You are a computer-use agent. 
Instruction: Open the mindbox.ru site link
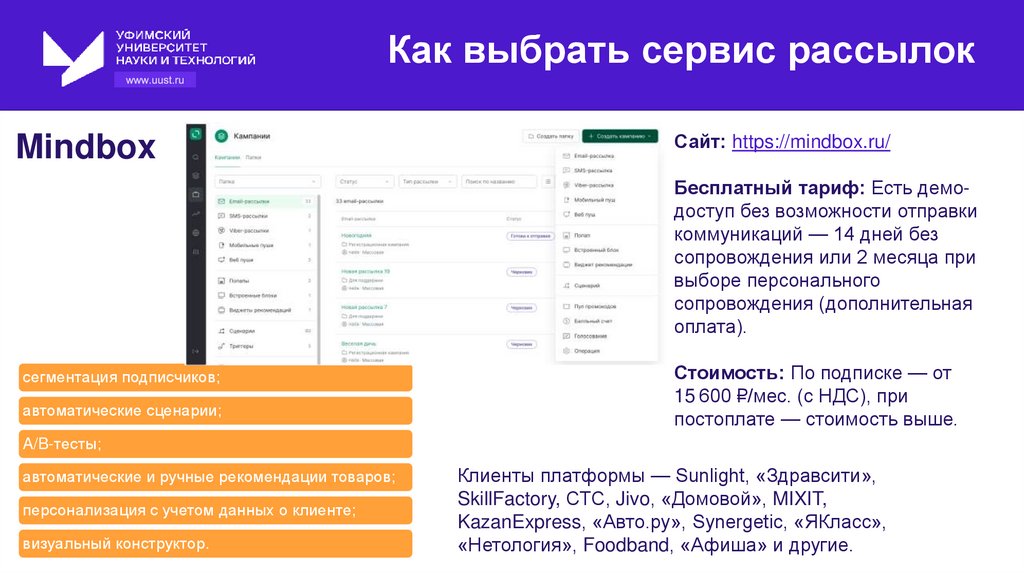click(810, 142)
